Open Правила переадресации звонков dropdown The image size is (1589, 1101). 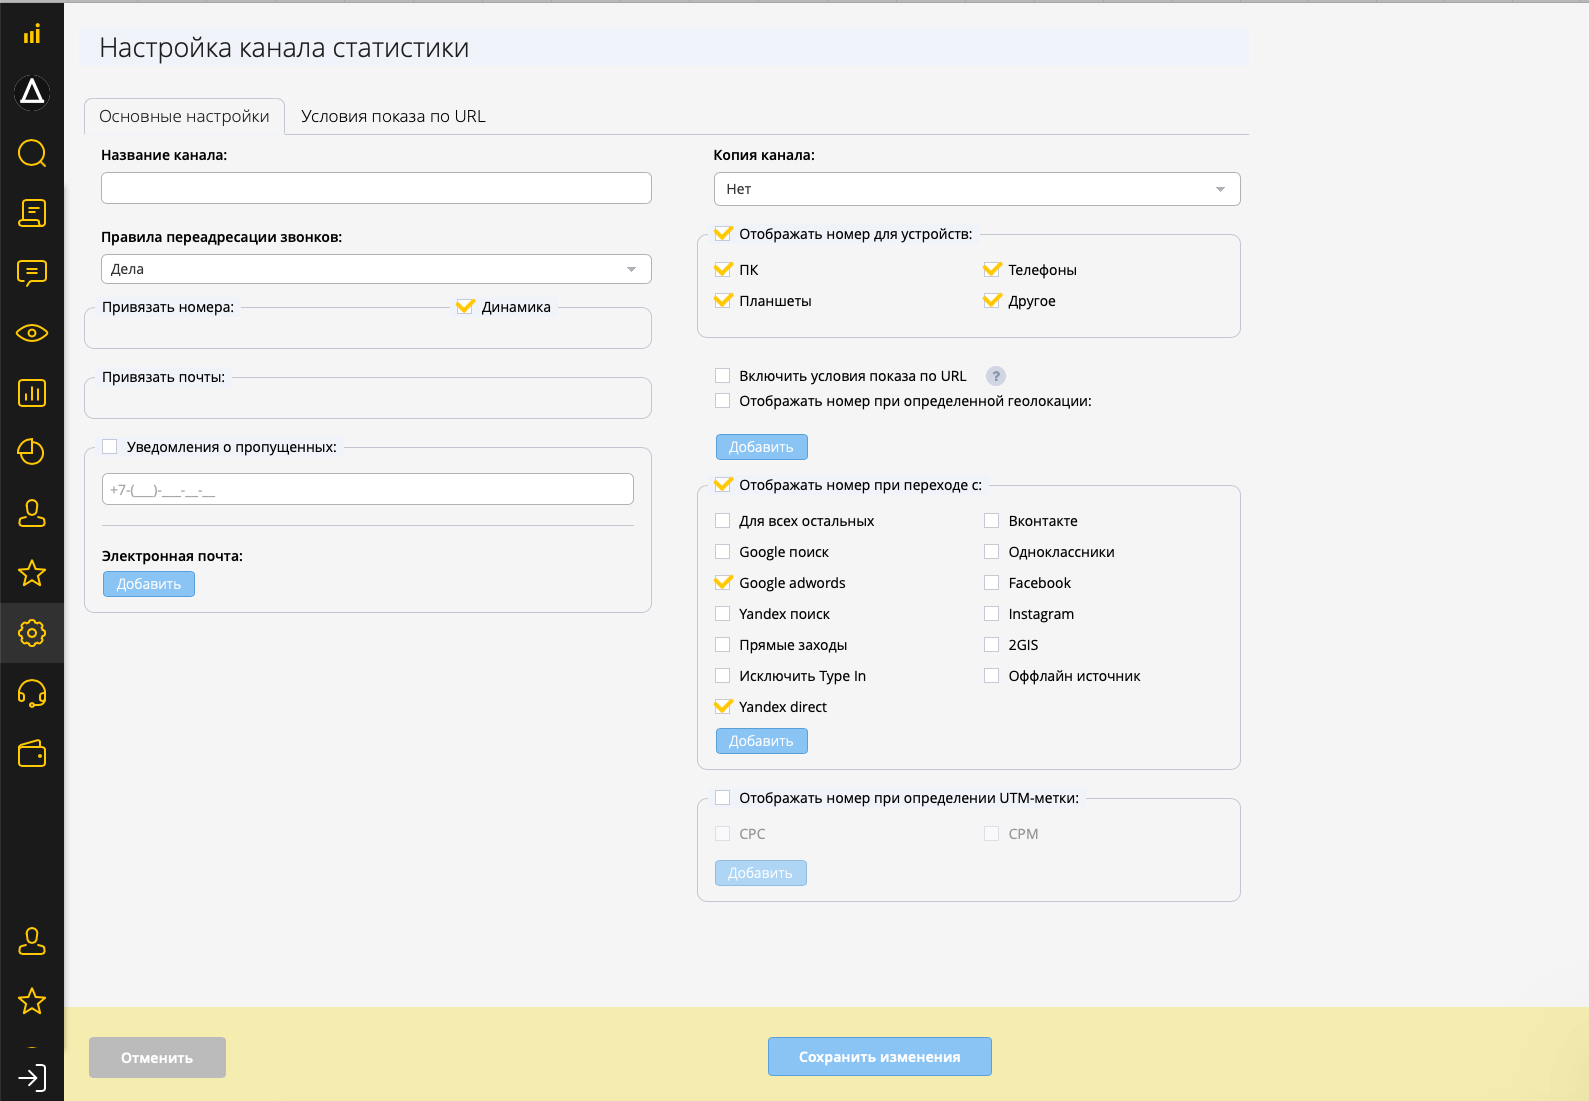click(x=376, y=269)
